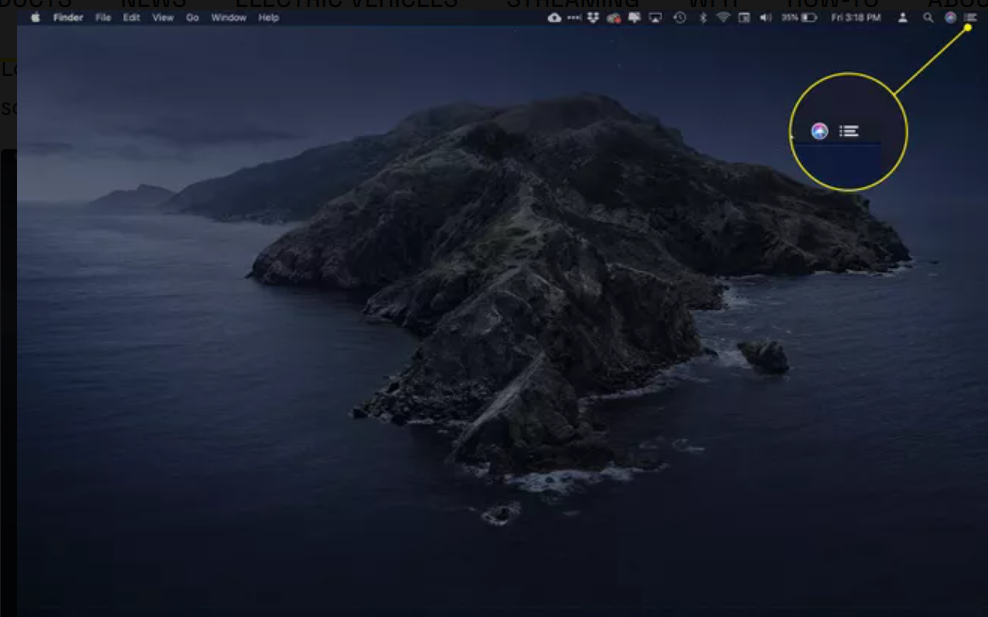Open the File menu
Viewport: 988px width, 617px height.
click(103, 18)
